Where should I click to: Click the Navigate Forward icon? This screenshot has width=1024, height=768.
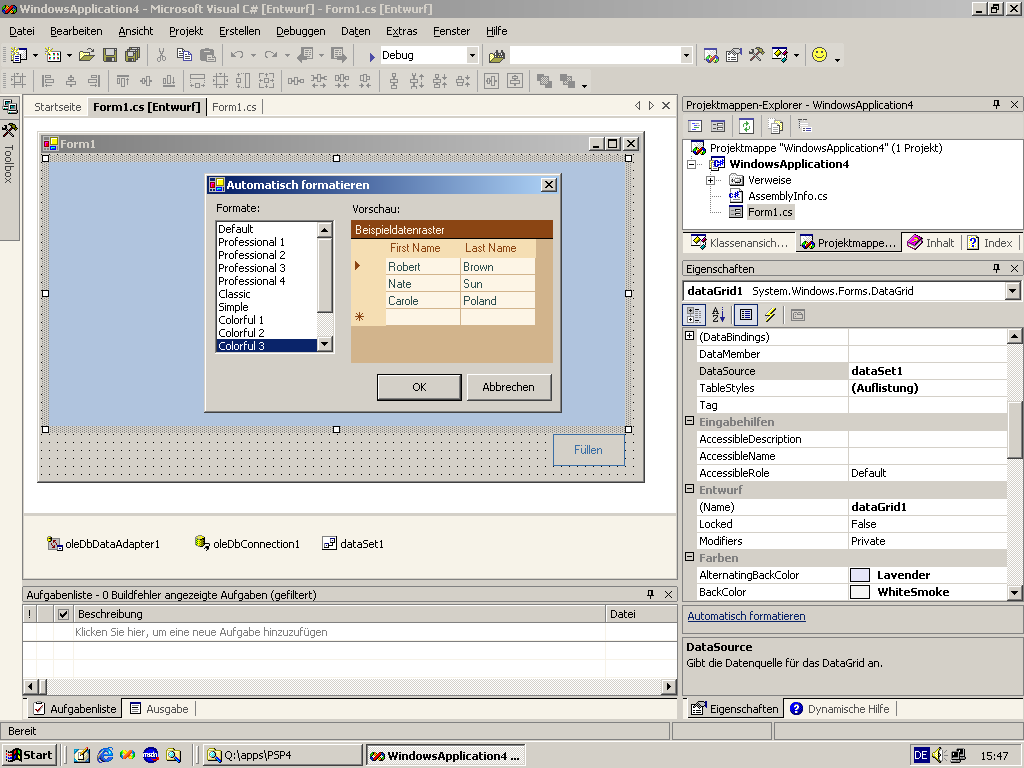[x=339, y=56]
